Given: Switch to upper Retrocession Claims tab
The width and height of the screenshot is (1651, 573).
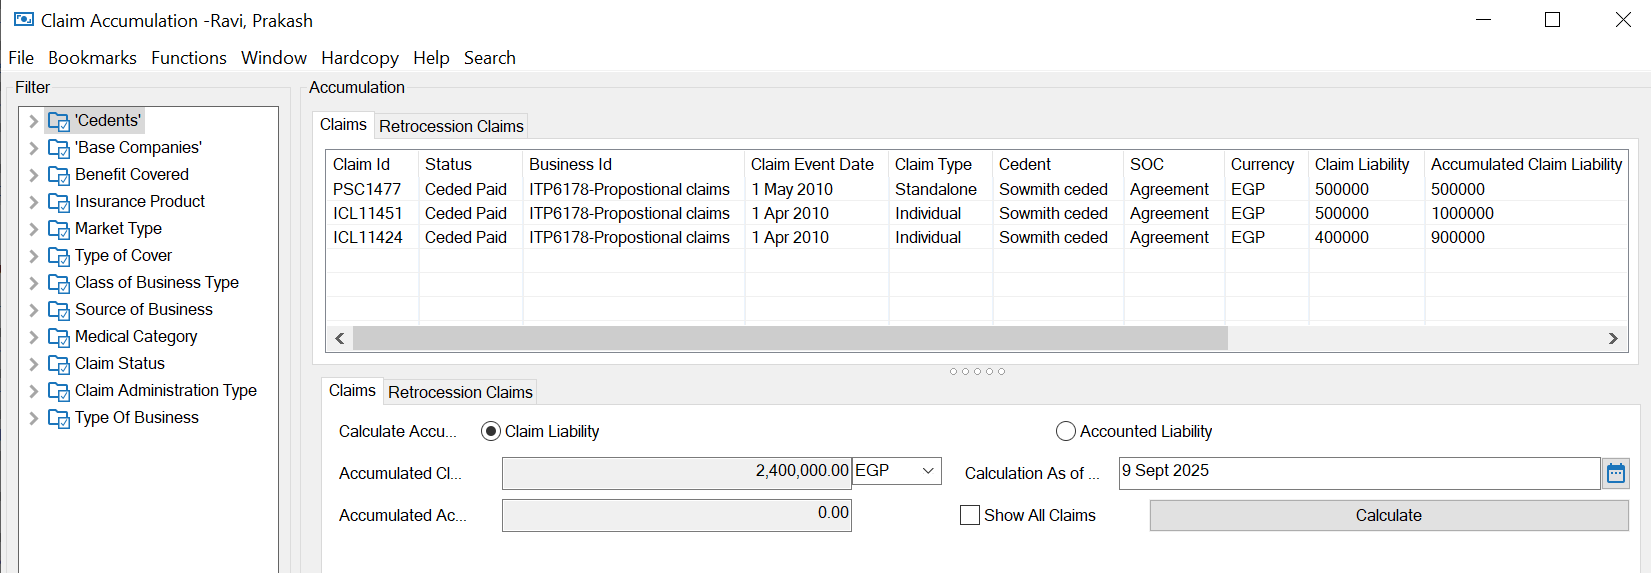Looking at the screenshot, I should 451,126.
